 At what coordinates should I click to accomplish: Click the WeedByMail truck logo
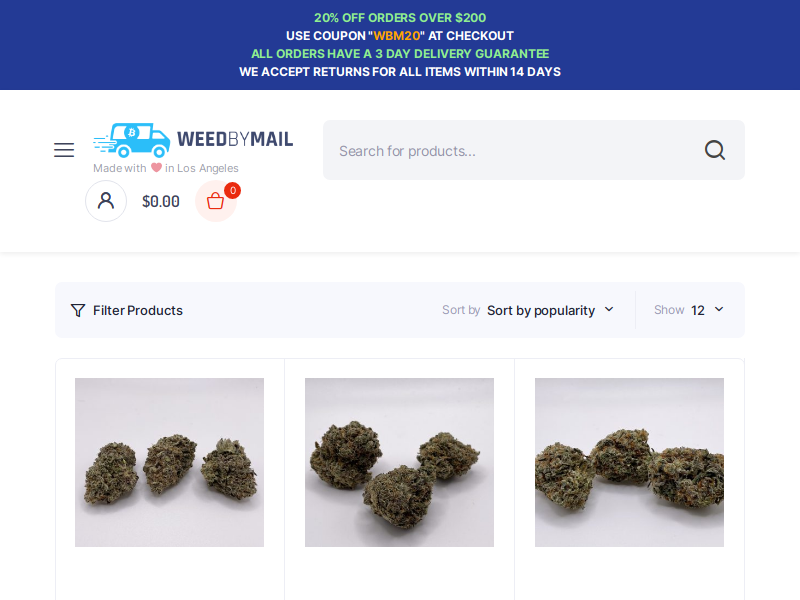132,140
